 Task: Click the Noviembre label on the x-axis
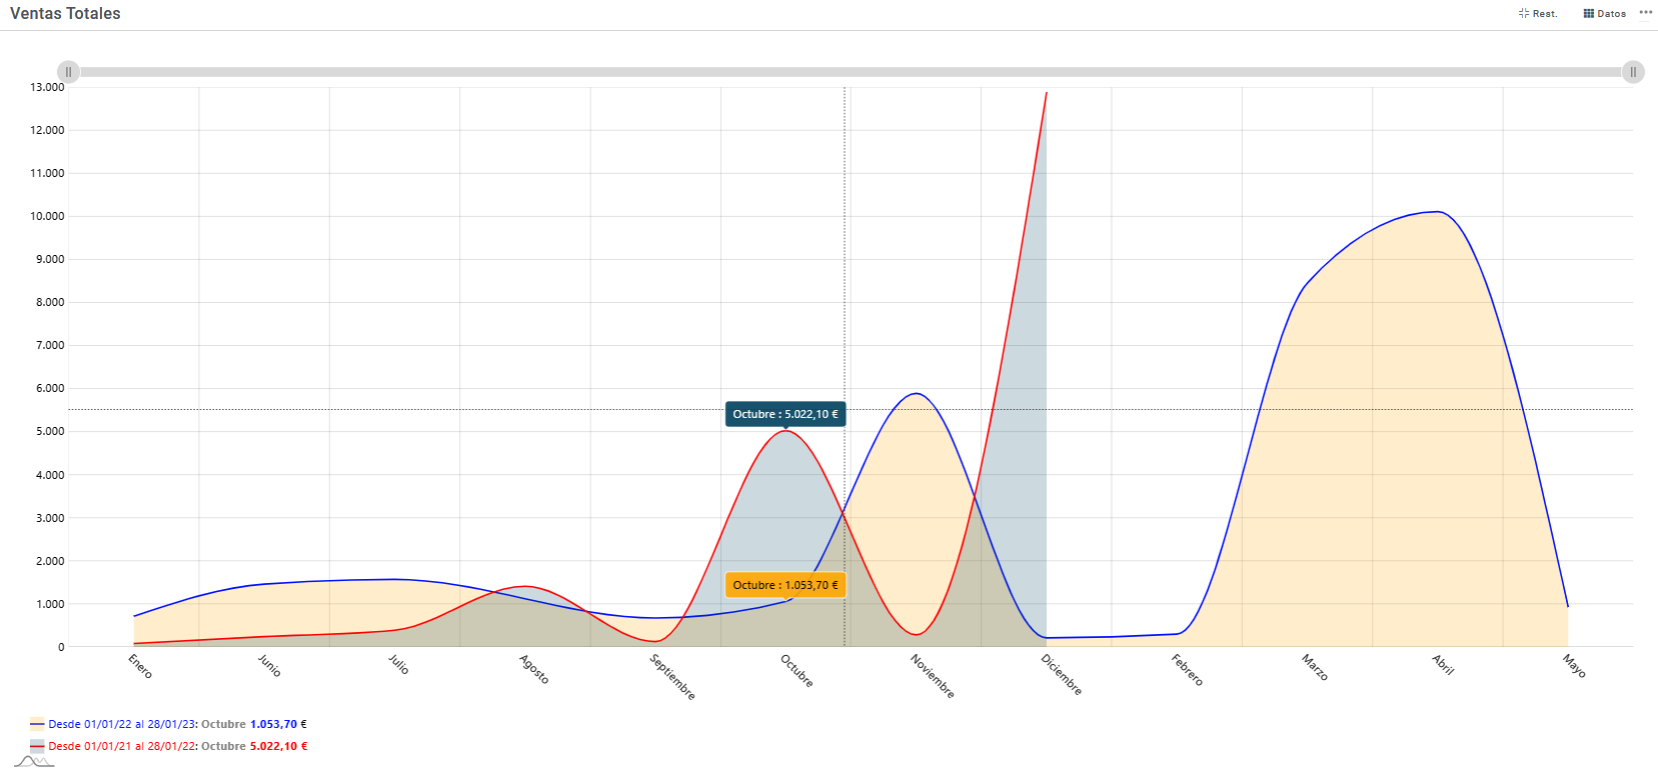(x=932, y=676)
